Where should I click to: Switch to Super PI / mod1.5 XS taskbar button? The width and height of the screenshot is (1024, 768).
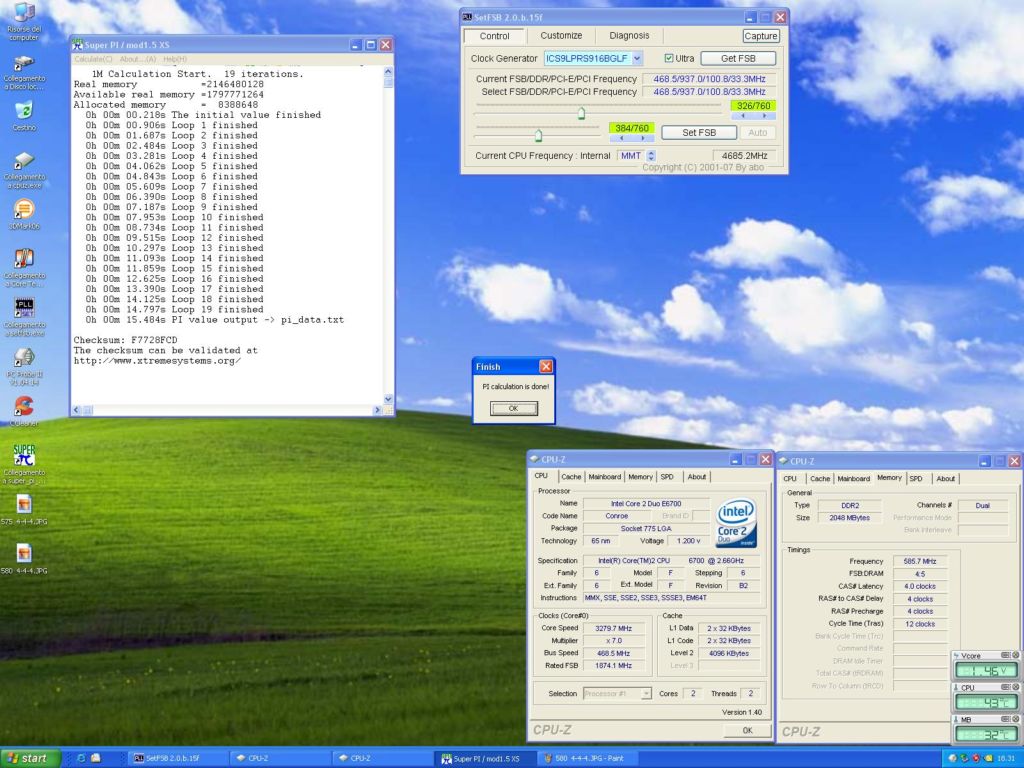(x=484, y=759)
